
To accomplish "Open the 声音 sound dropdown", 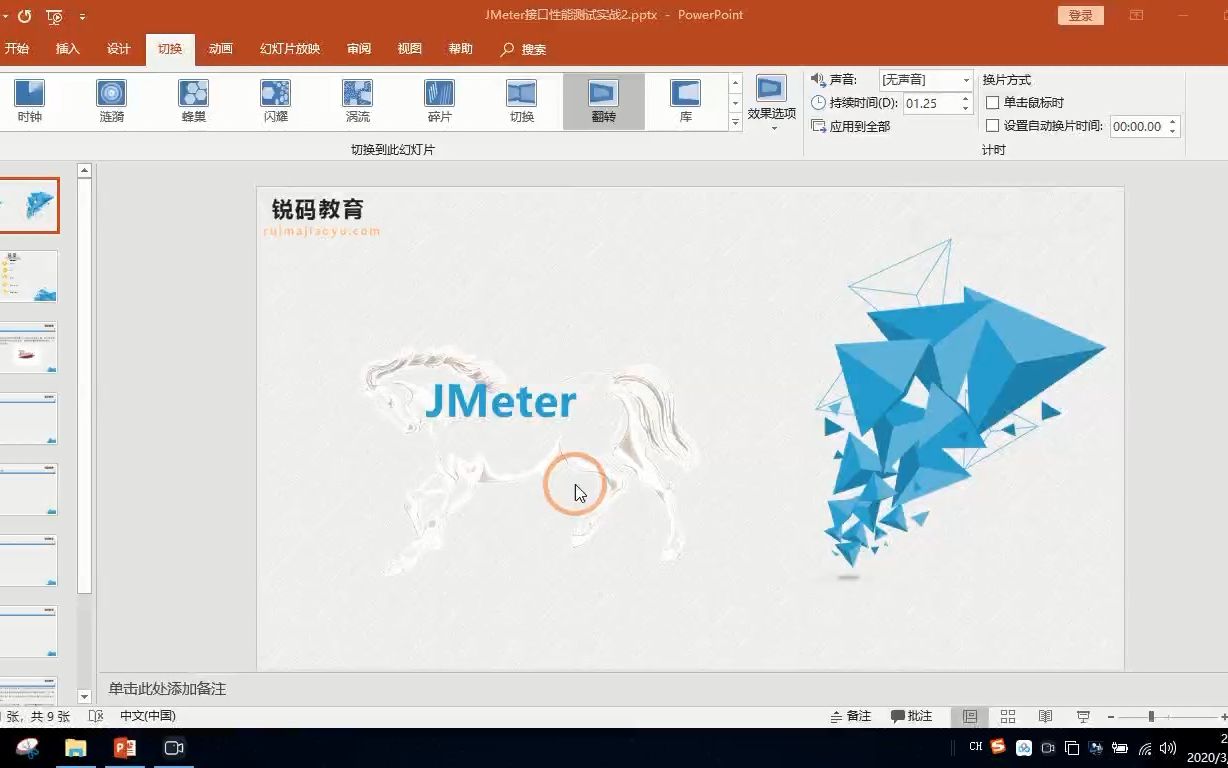I will [965, 79].
